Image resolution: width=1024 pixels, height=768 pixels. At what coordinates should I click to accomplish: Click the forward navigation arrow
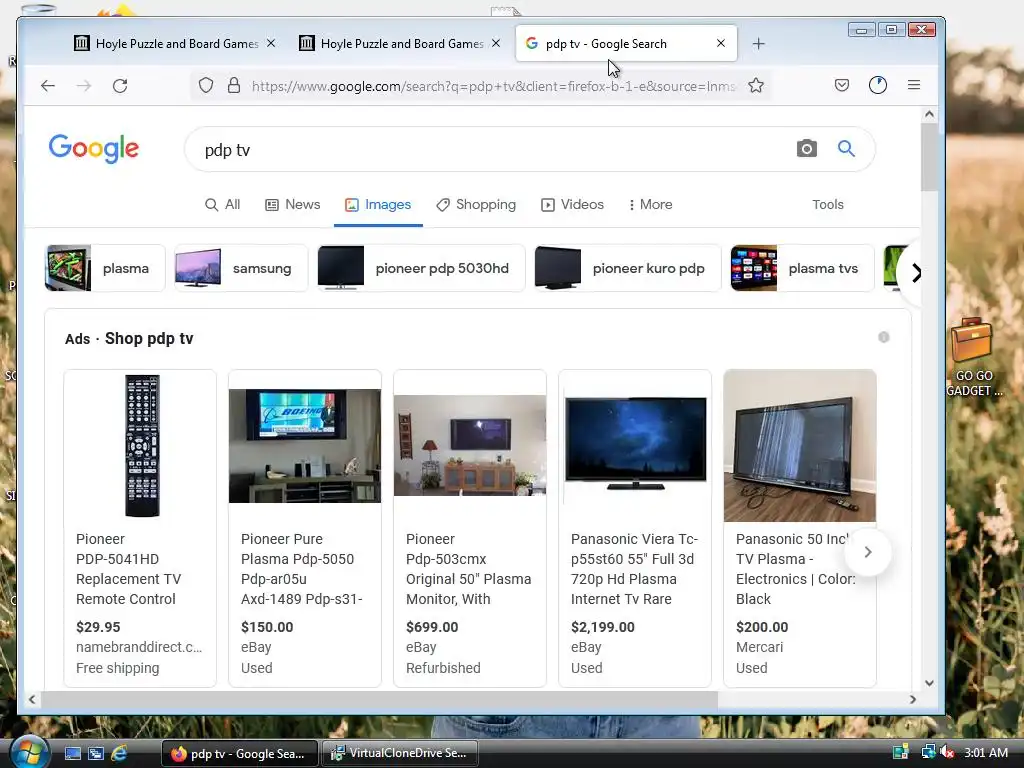coord(84,86)
